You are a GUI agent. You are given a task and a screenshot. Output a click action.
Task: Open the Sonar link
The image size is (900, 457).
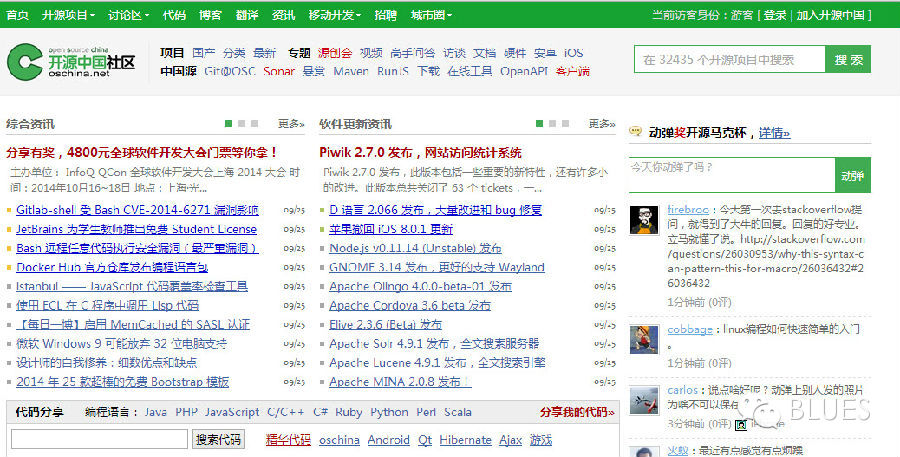click(x=279, y=71)
